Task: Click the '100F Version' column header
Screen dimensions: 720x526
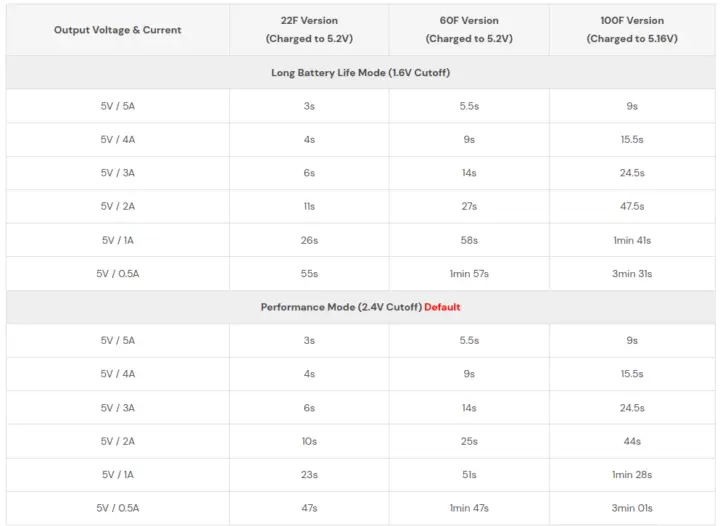Action: tap(632, 30)
